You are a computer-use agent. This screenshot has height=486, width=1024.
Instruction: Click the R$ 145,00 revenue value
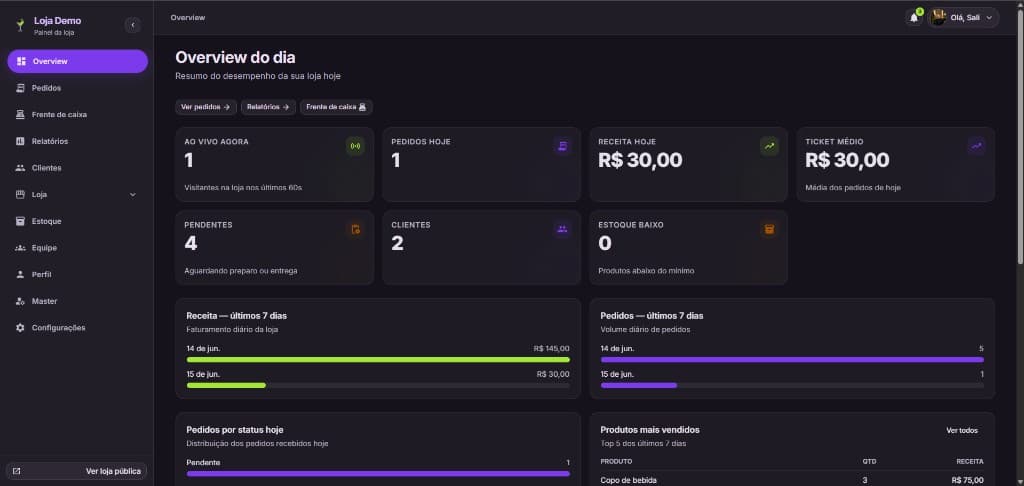tap(551, 349)
